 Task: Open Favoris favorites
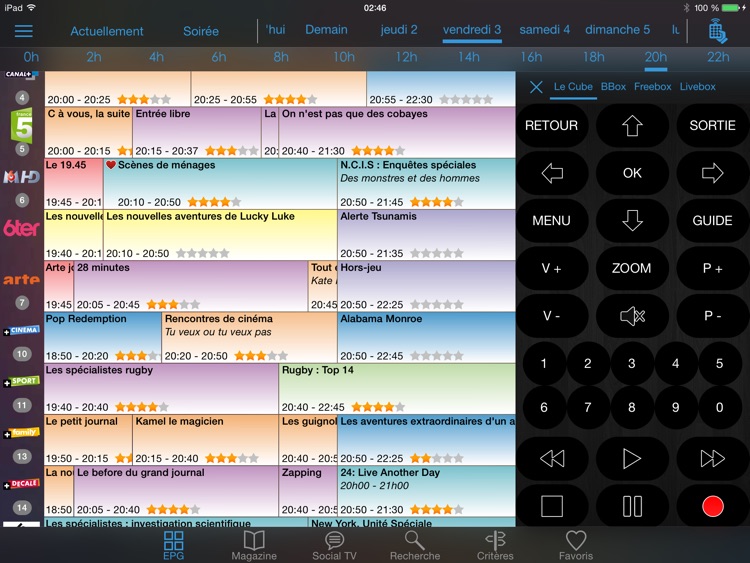point(576,546)
